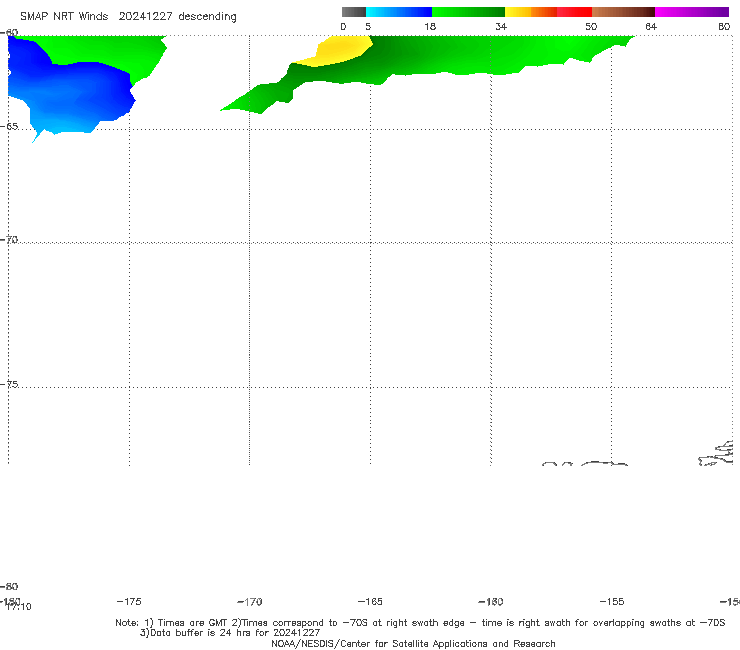This screenshot has width=740, height=650.
Task: Click the color bar label "0"
Action: (x=343, y=27)
